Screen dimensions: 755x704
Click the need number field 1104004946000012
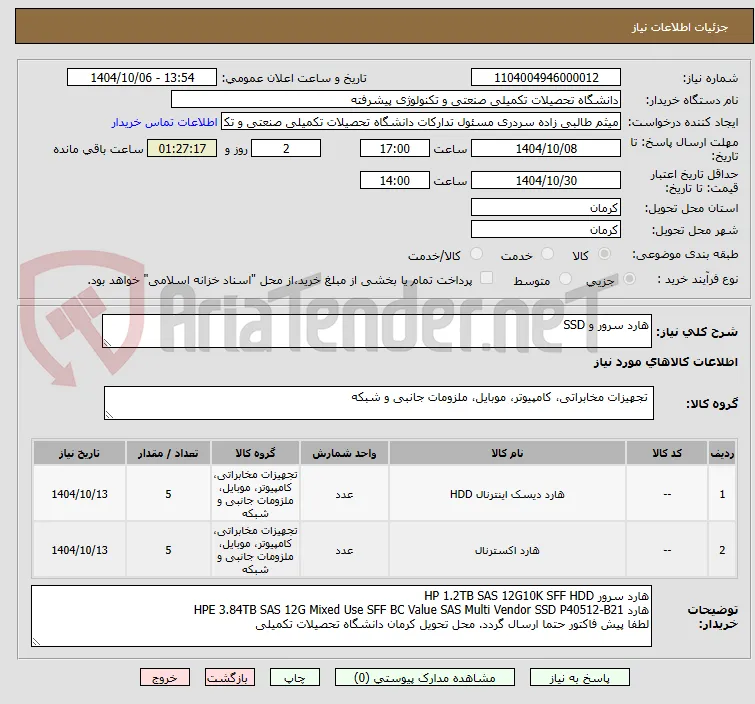click(546, 78)
